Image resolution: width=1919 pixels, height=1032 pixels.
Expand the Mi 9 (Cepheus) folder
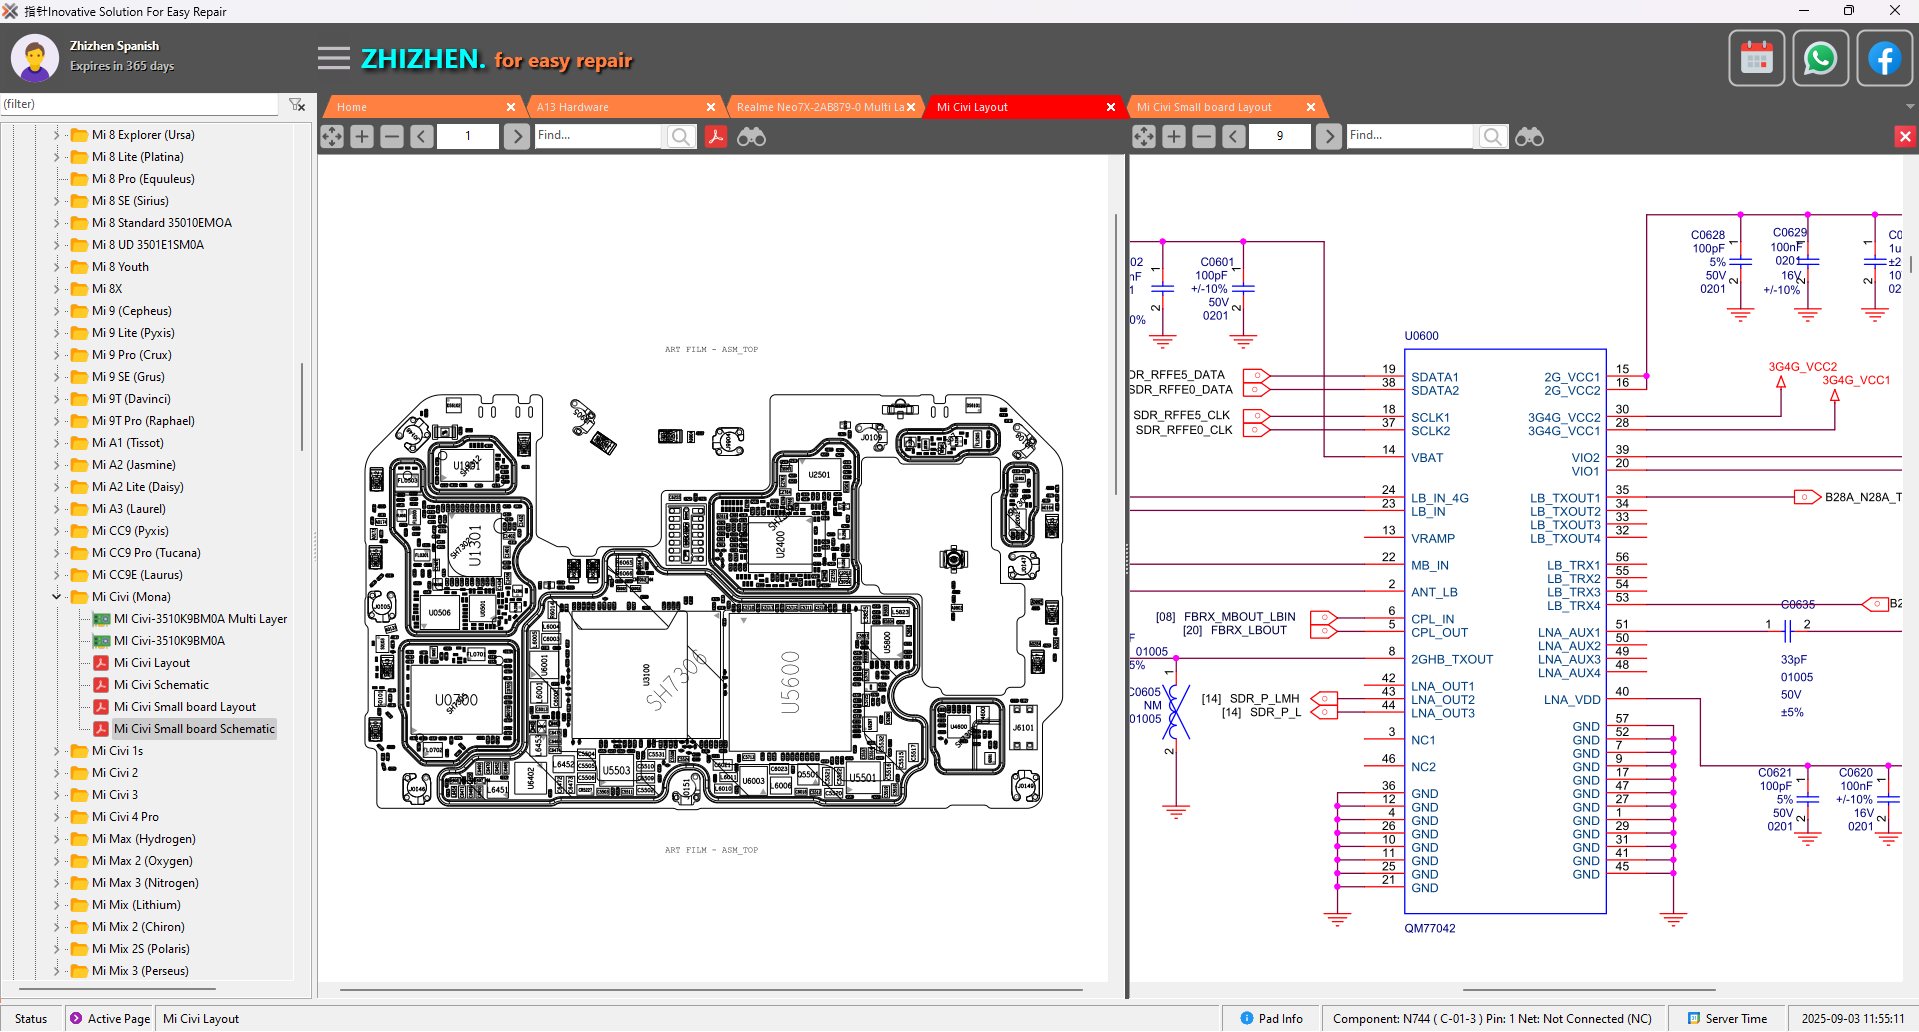(x=56, y=311)
